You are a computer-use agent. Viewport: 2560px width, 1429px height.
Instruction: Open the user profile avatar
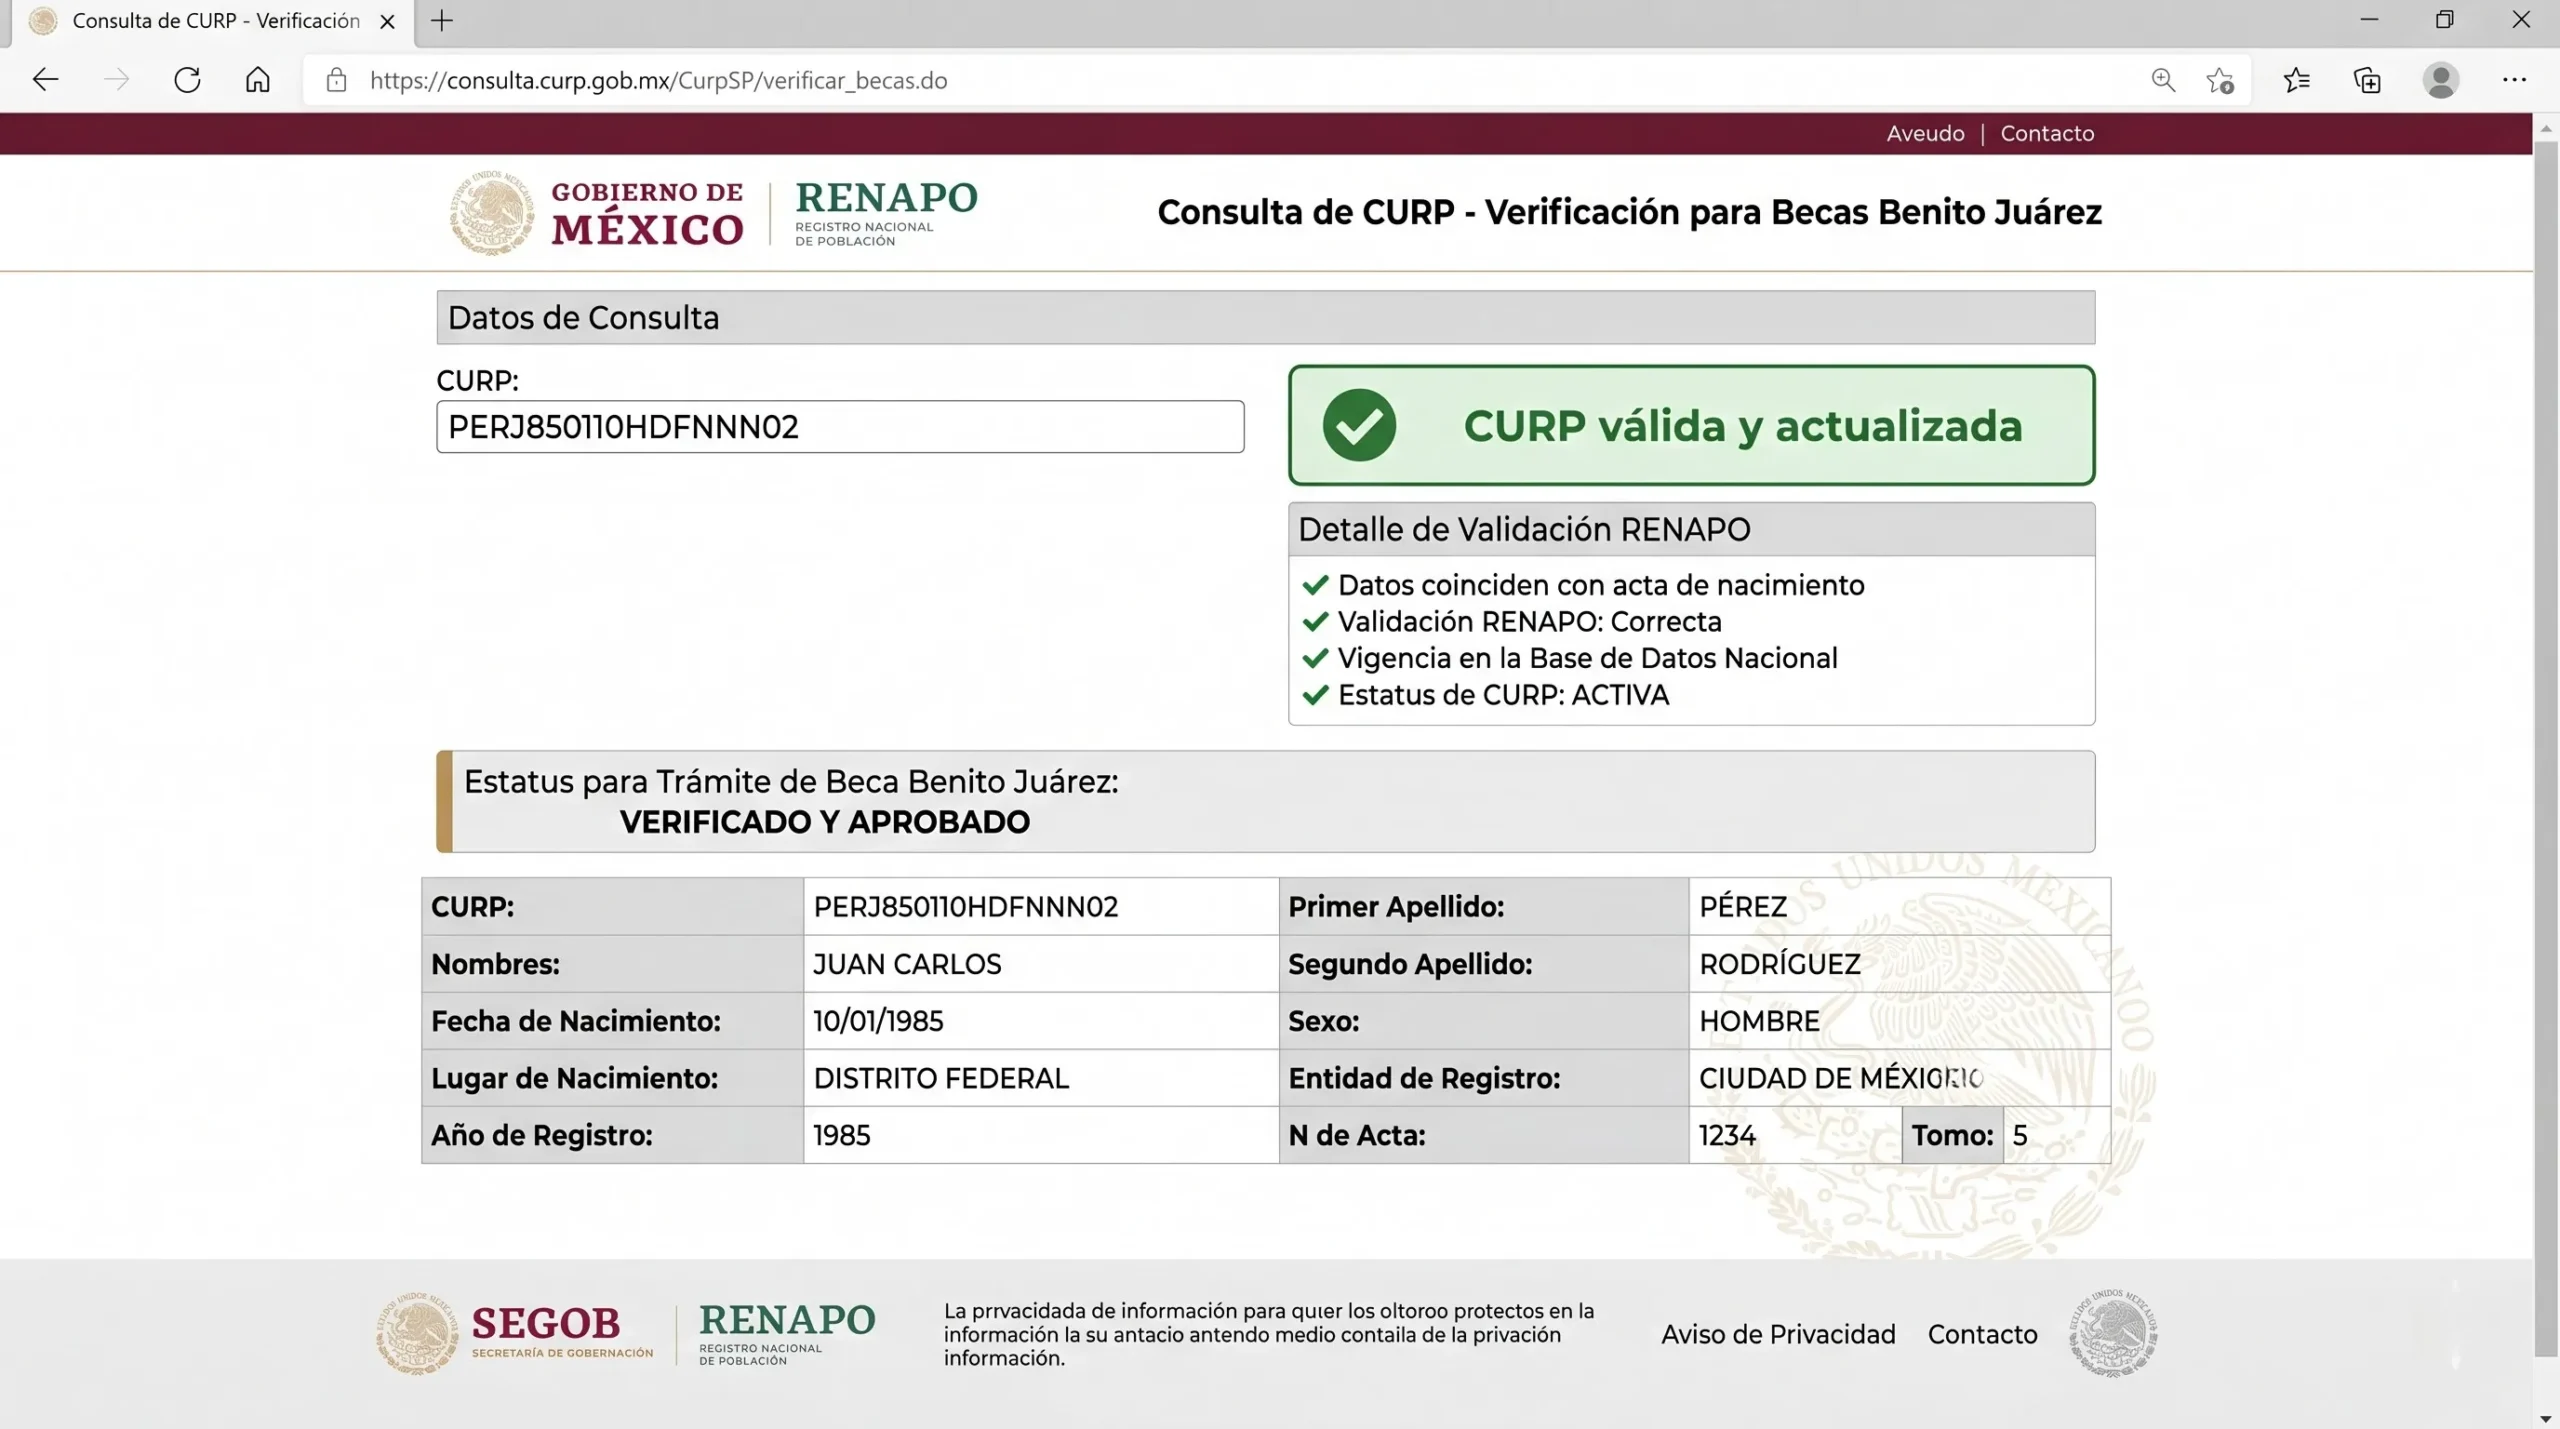(2441, 80)
